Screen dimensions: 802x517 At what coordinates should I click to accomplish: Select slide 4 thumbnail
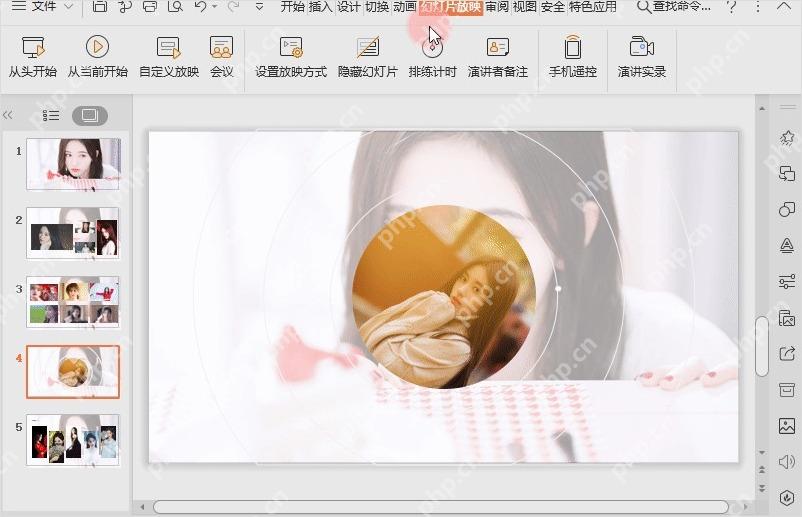[73, 372]
